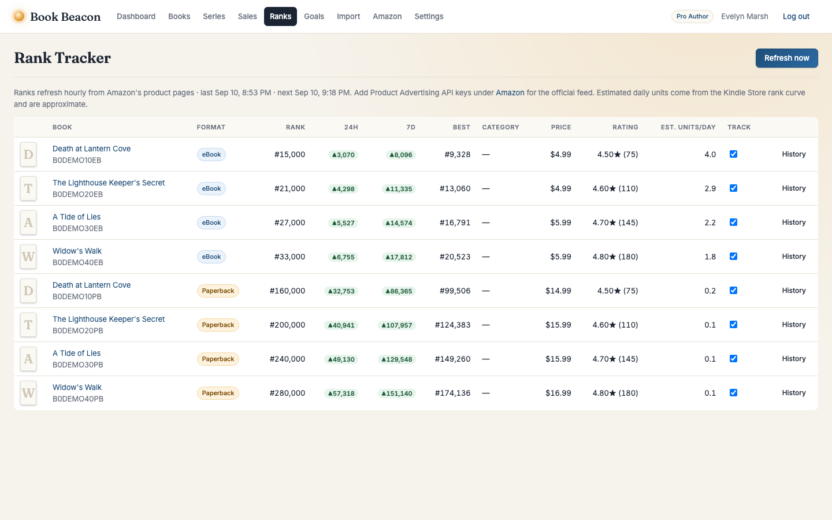Open the Import nav item
Image resolution: width=832 pixels, height=520 pixels.
pyautogui.click(x=348, y=16)
